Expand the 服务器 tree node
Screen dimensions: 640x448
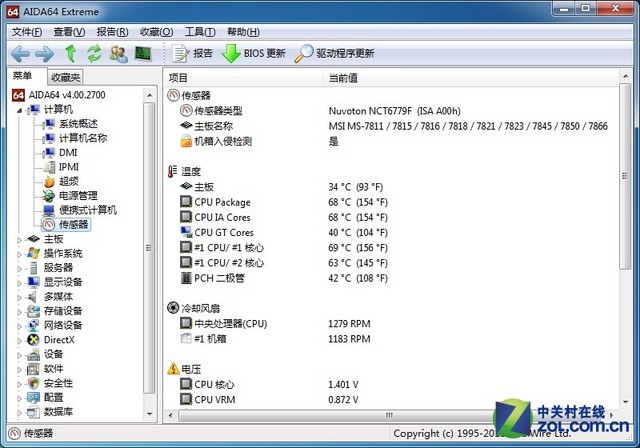(x=19, y=269)
